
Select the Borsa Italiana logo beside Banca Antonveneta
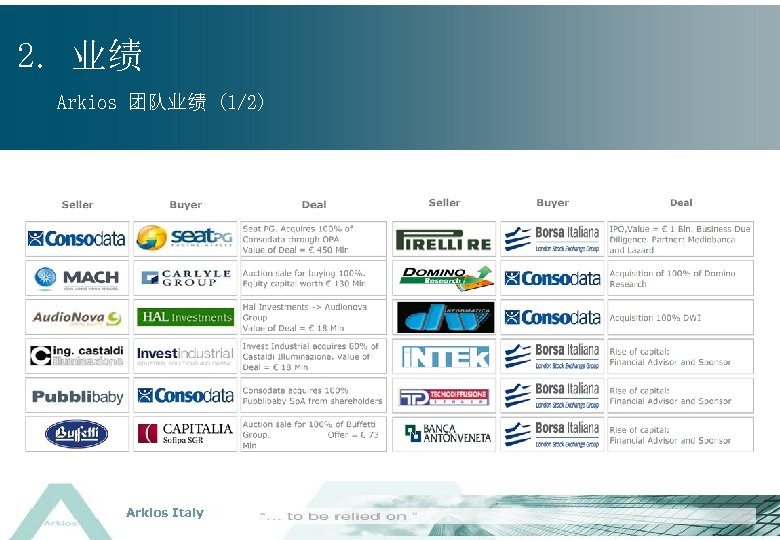(x=552, y=435)
